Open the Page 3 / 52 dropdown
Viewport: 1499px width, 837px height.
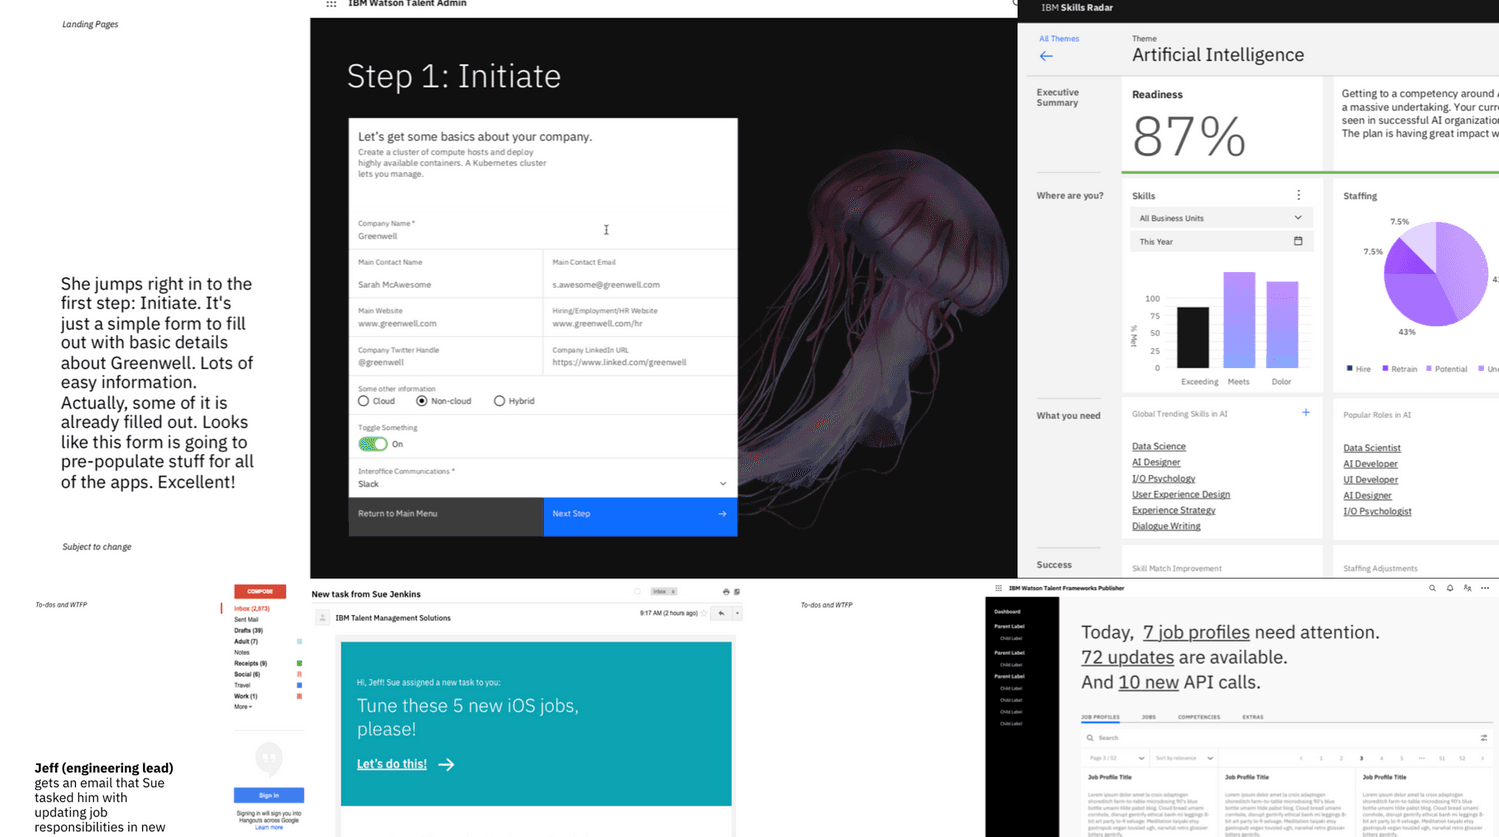coord(1115,758)
